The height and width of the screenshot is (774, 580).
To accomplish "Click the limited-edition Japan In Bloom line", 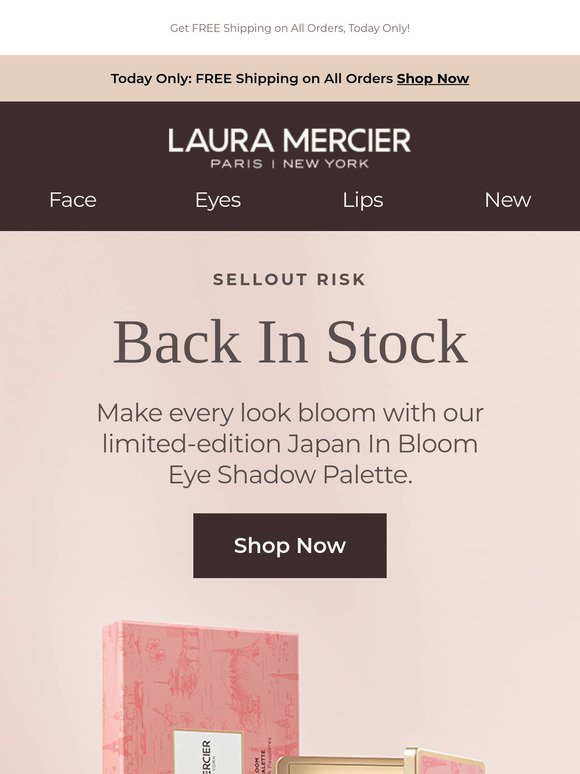I will pyautogui.click(x=290, y=444).
